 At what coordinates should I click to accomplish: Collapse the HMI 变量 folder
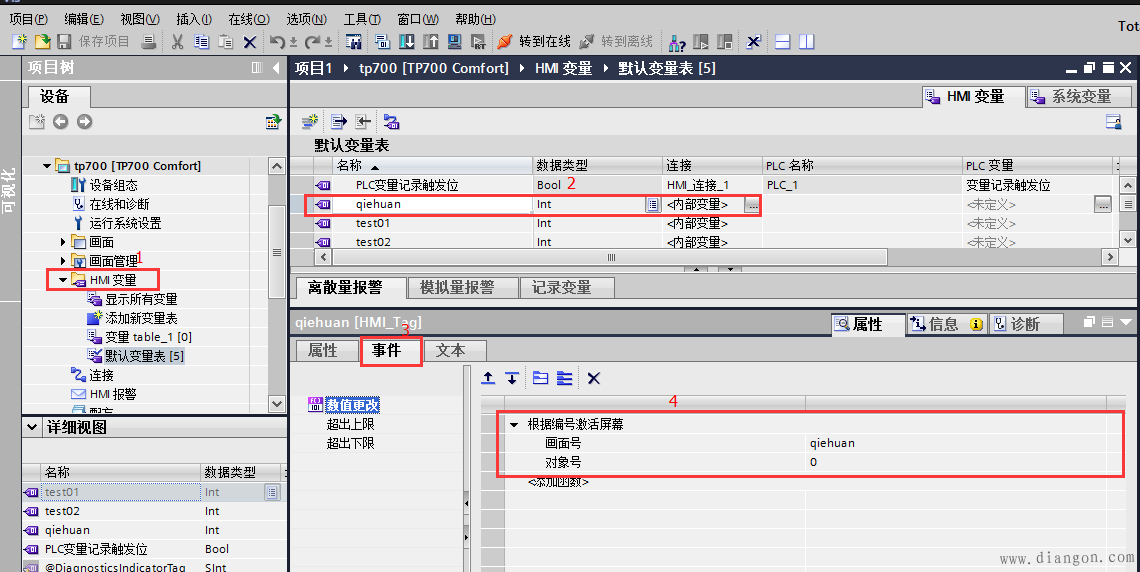click(63, 279)
